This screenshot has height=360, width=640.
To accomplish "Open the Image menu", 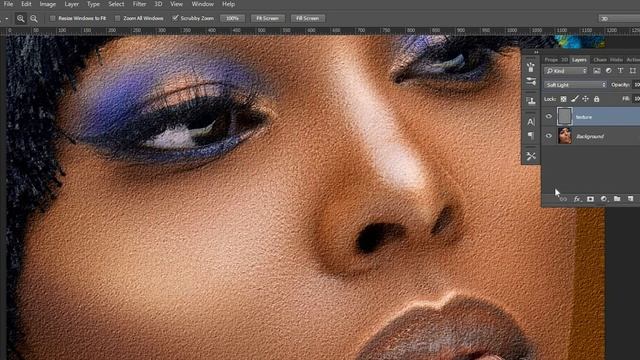I will [47, 4].
